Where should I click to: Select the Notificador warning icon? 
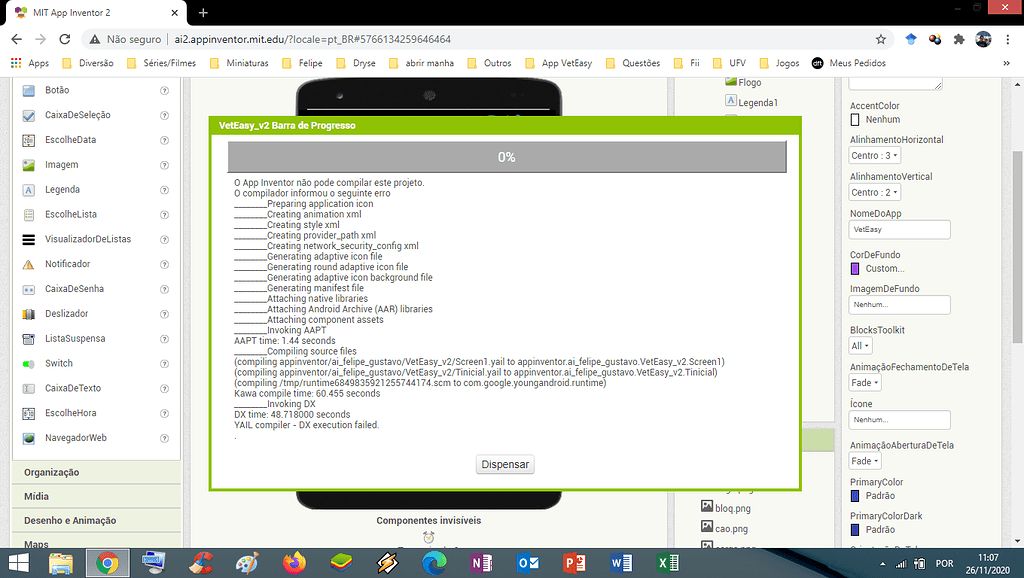click(x=29, y=264)
